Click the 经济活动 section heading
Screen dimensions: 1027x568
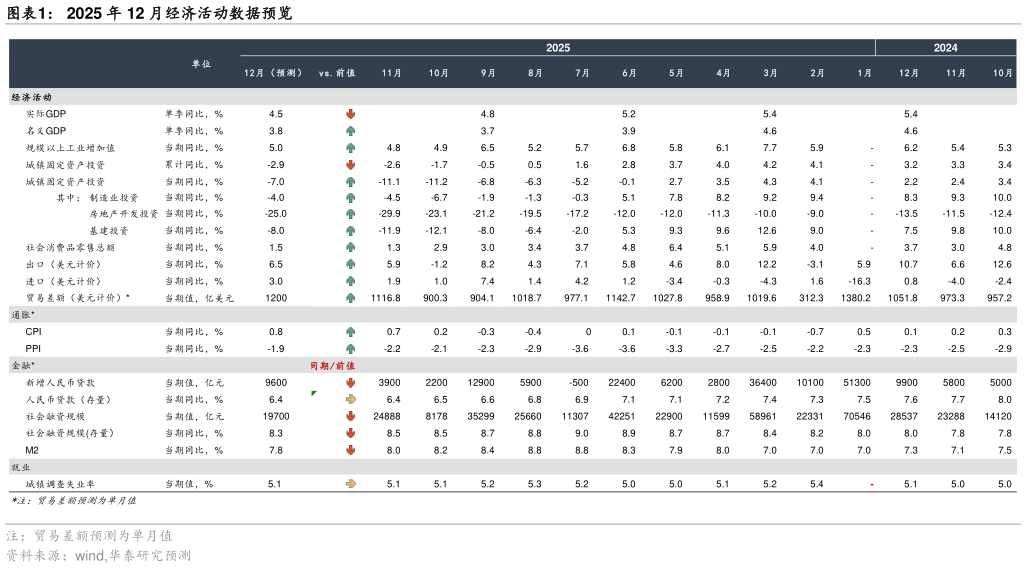pyautogui.click(x=31, y=98)
